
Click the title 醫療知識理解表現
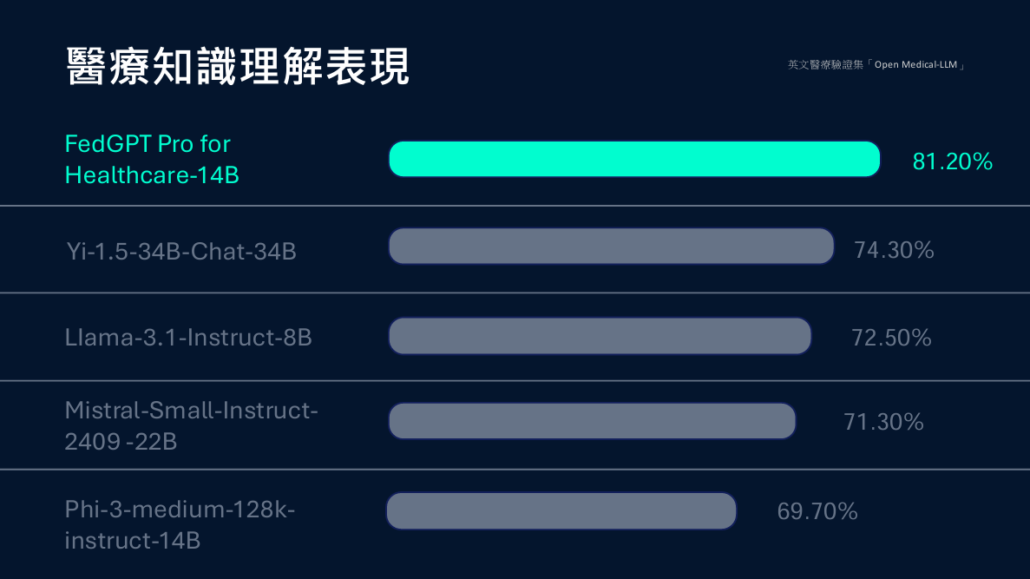click(237, 66)
